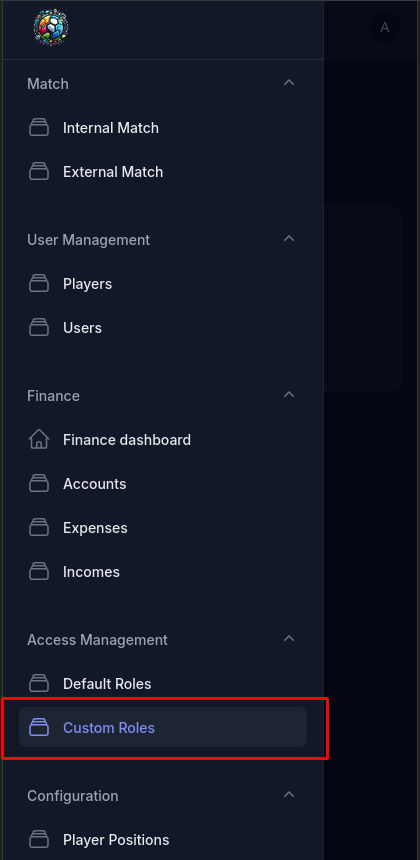
Task: Open the user avatar labeled A
Action: (385, 27)
